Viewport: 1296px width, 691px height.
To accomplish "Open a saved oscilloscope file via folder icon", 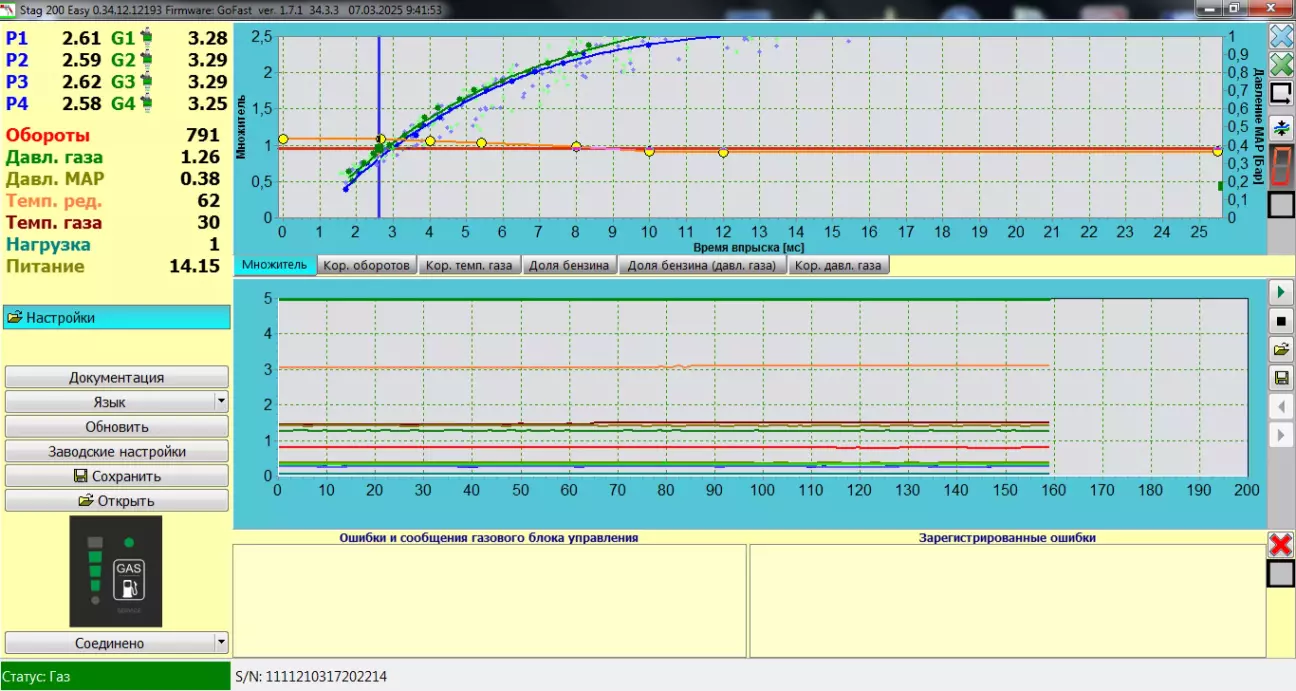I will click(1281, 349).
